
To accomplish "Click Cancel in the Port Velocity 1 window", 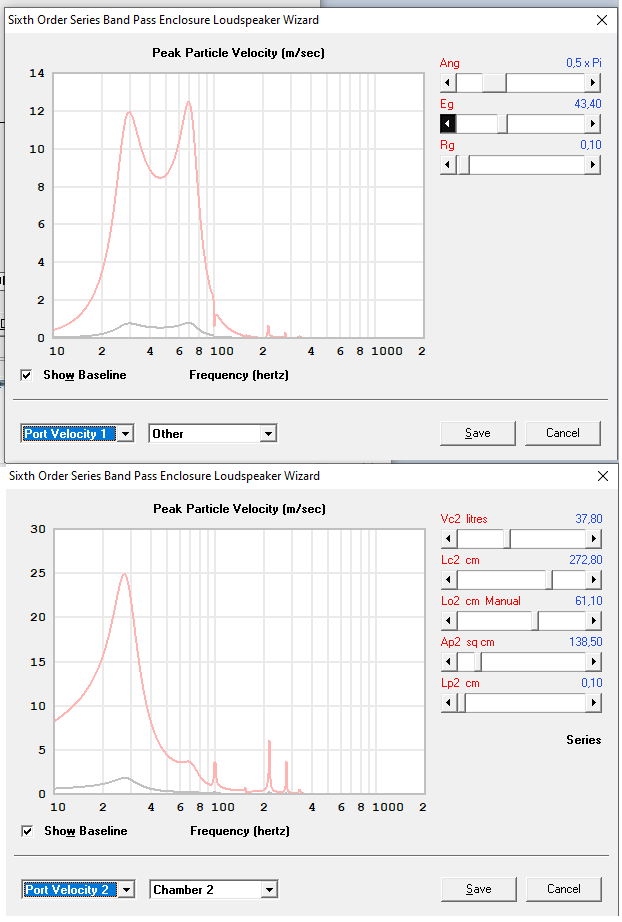I will tap(563, 433).
